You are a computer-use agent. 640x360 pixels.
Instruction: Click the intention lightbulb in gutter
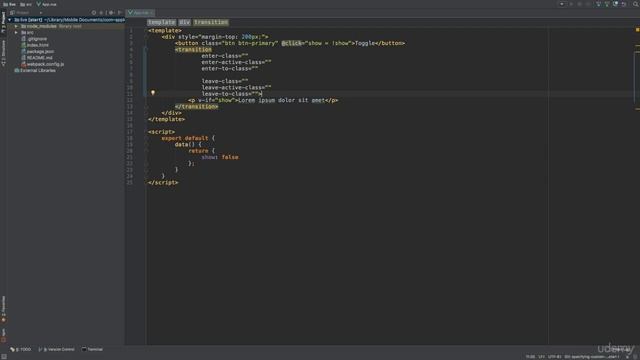[x=153, y=93]
